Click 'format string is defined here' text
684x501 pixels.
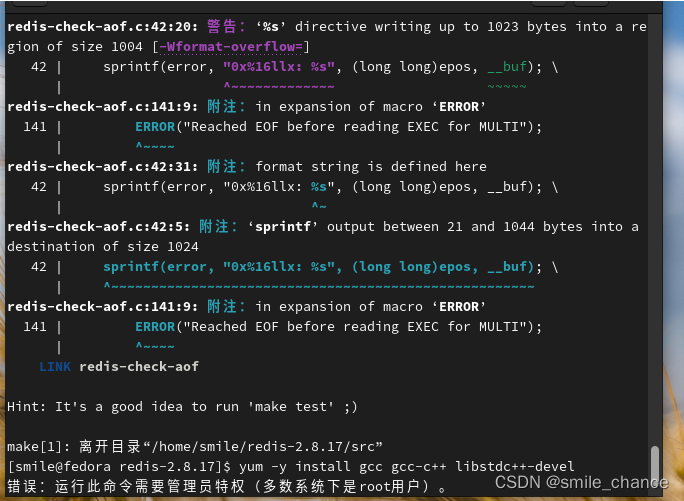click(371, 167)
